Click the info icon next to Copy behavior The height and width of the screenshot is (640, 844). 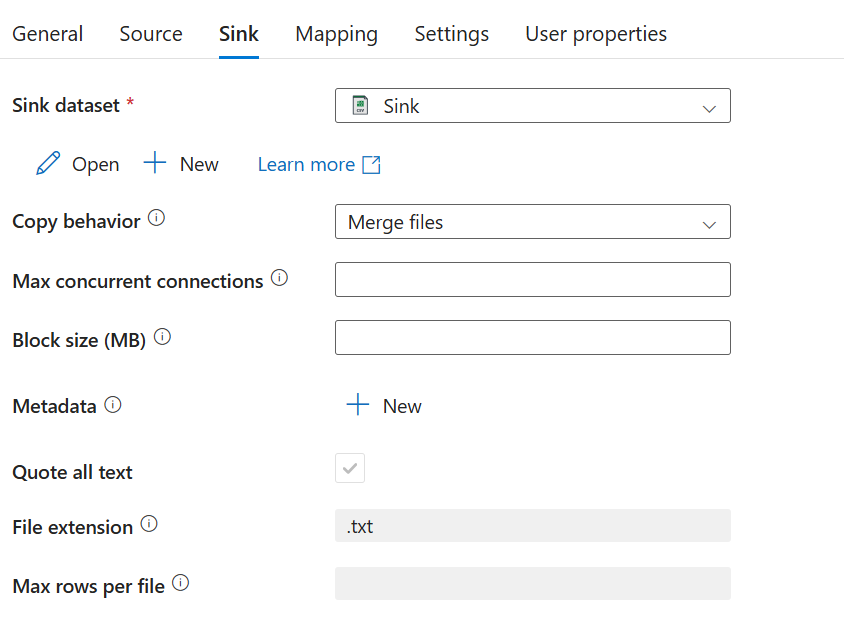(156, 219)
